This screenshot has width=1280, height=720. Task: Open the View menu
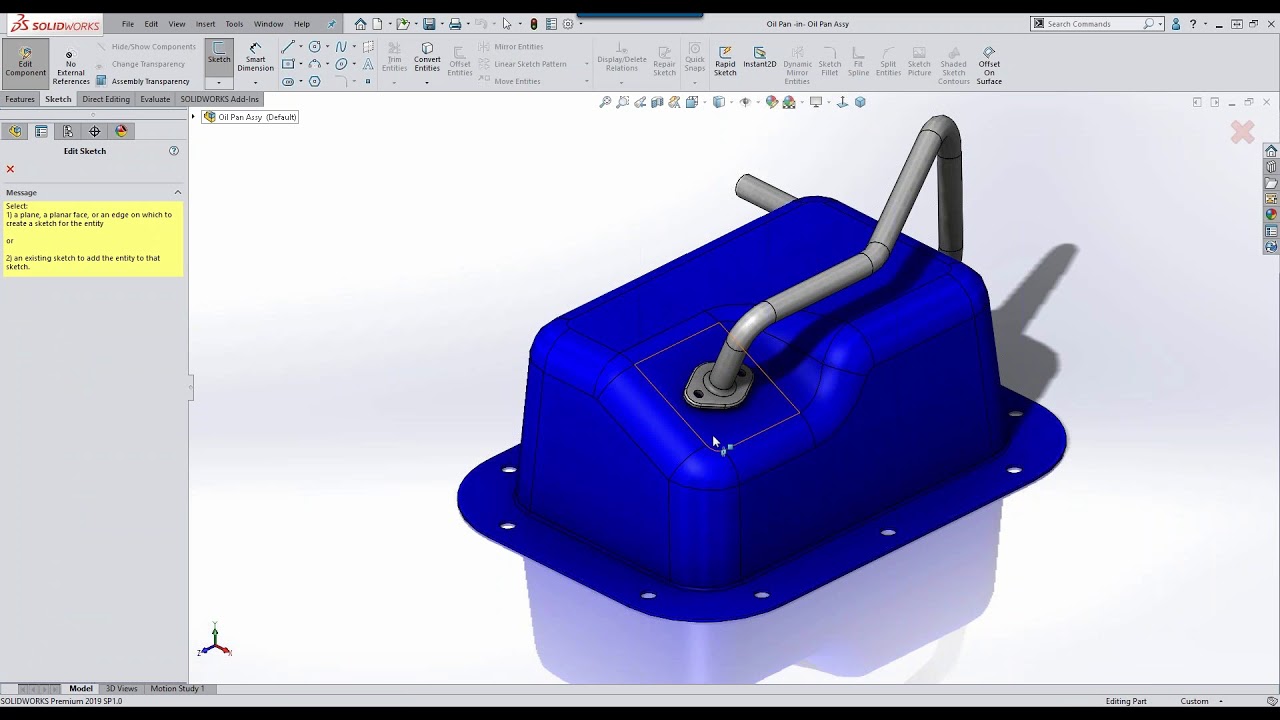pyautogui.click(x=177, y=24)
